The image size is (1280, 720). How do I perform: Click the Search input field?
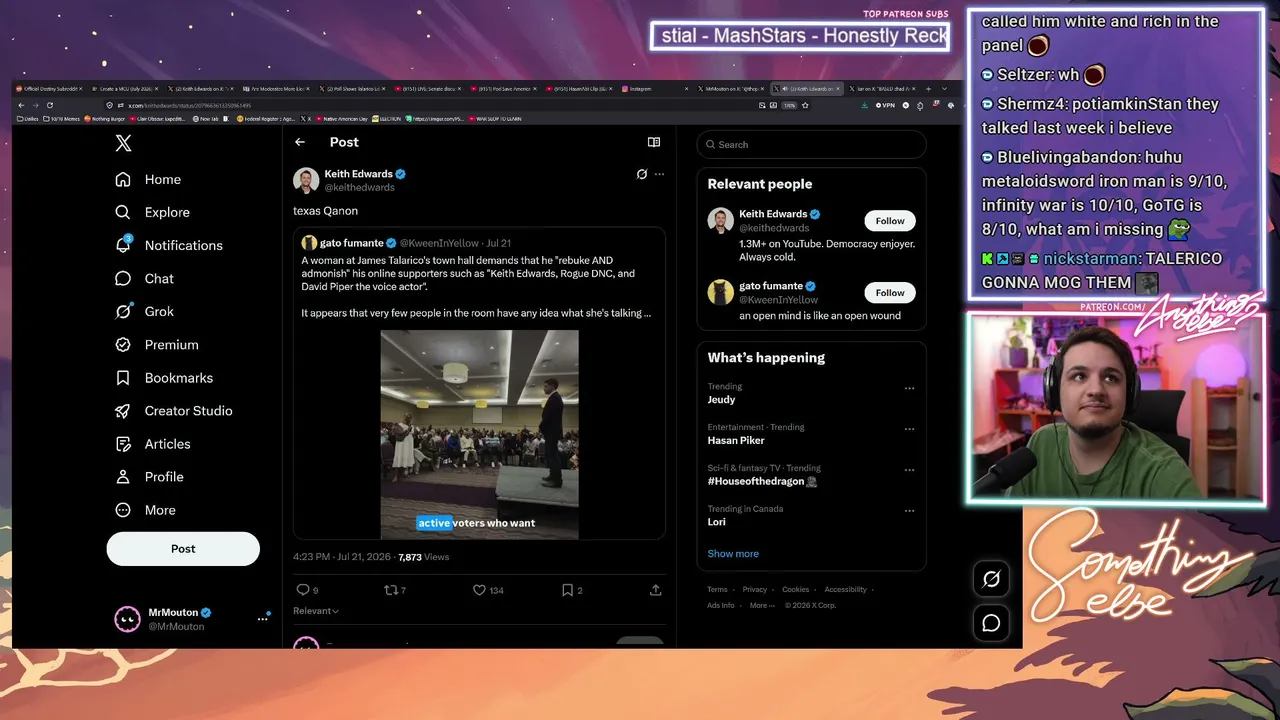(x=811, y=145)
